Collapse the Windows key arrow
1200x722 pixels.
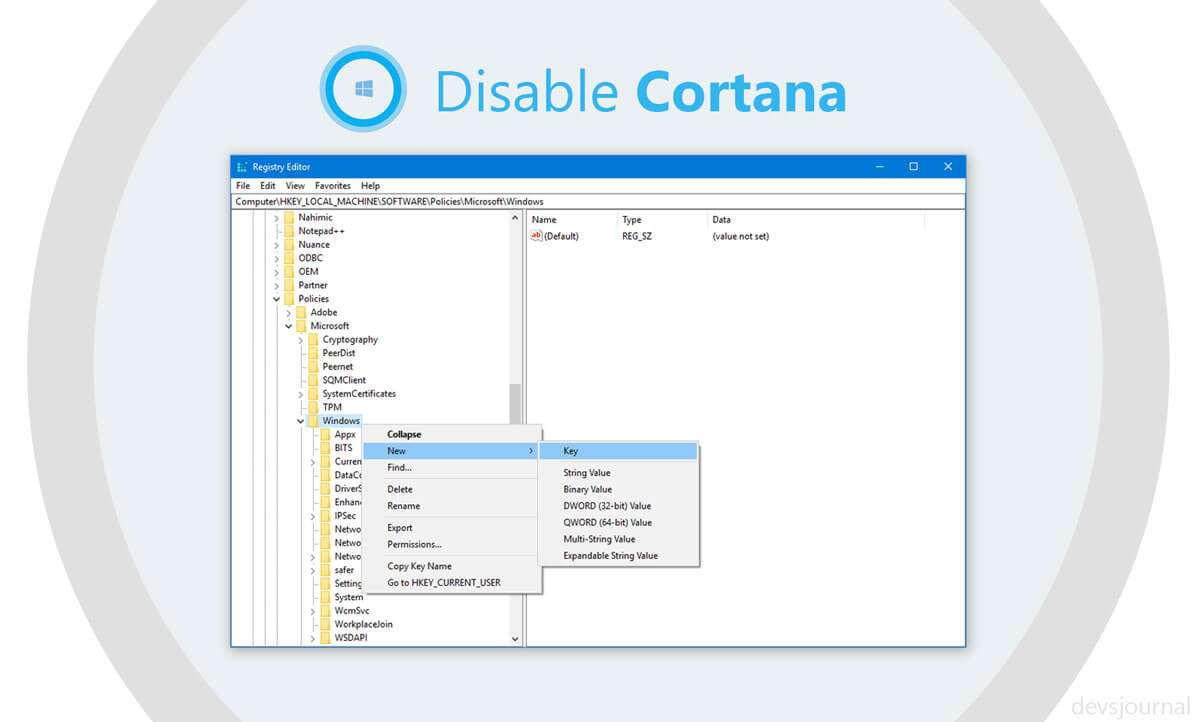(301, 421)
